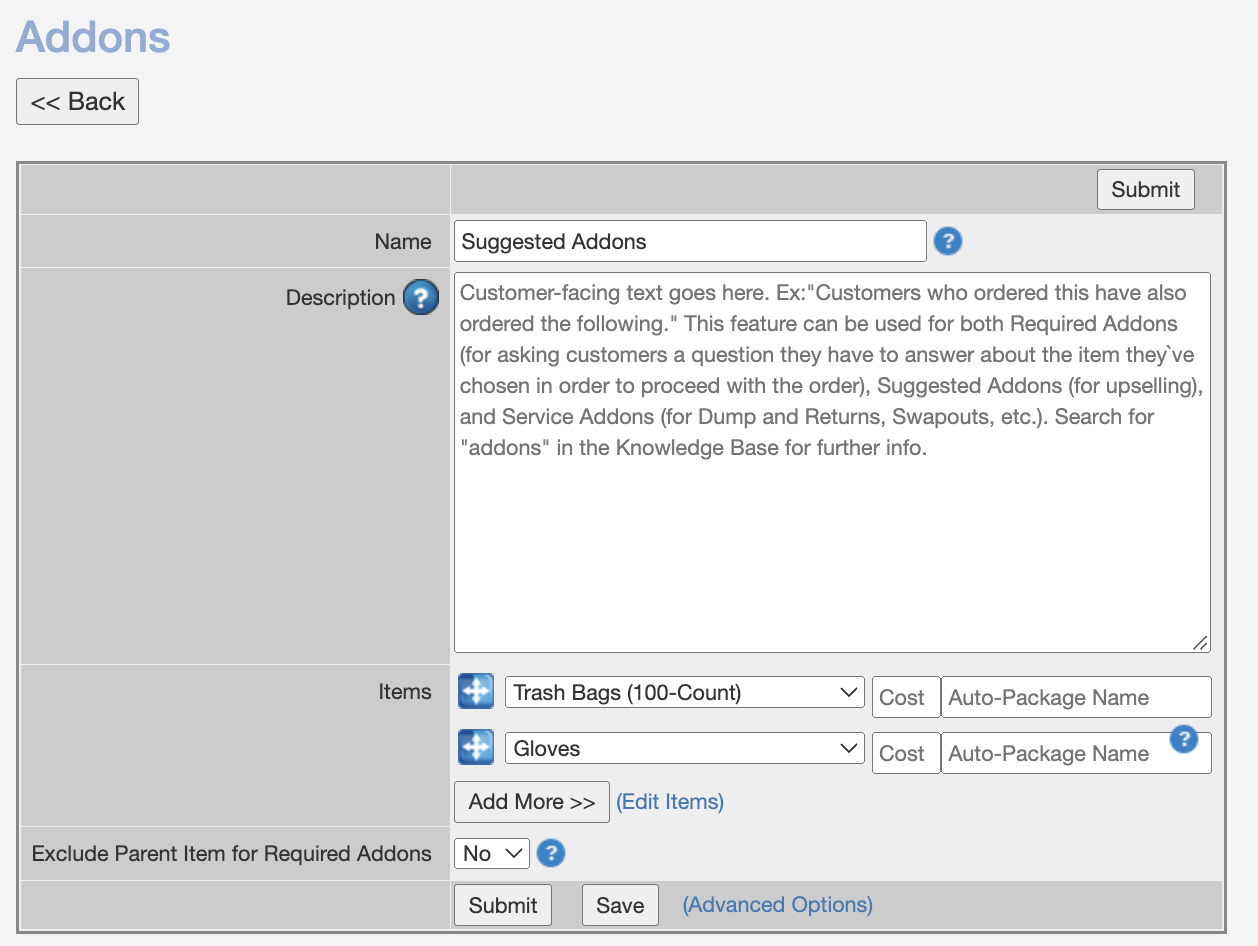Click the Cost field in the Trash Bags row
Image resolution: width=1258 pixels, height=946 pixels.
(906, 698)
